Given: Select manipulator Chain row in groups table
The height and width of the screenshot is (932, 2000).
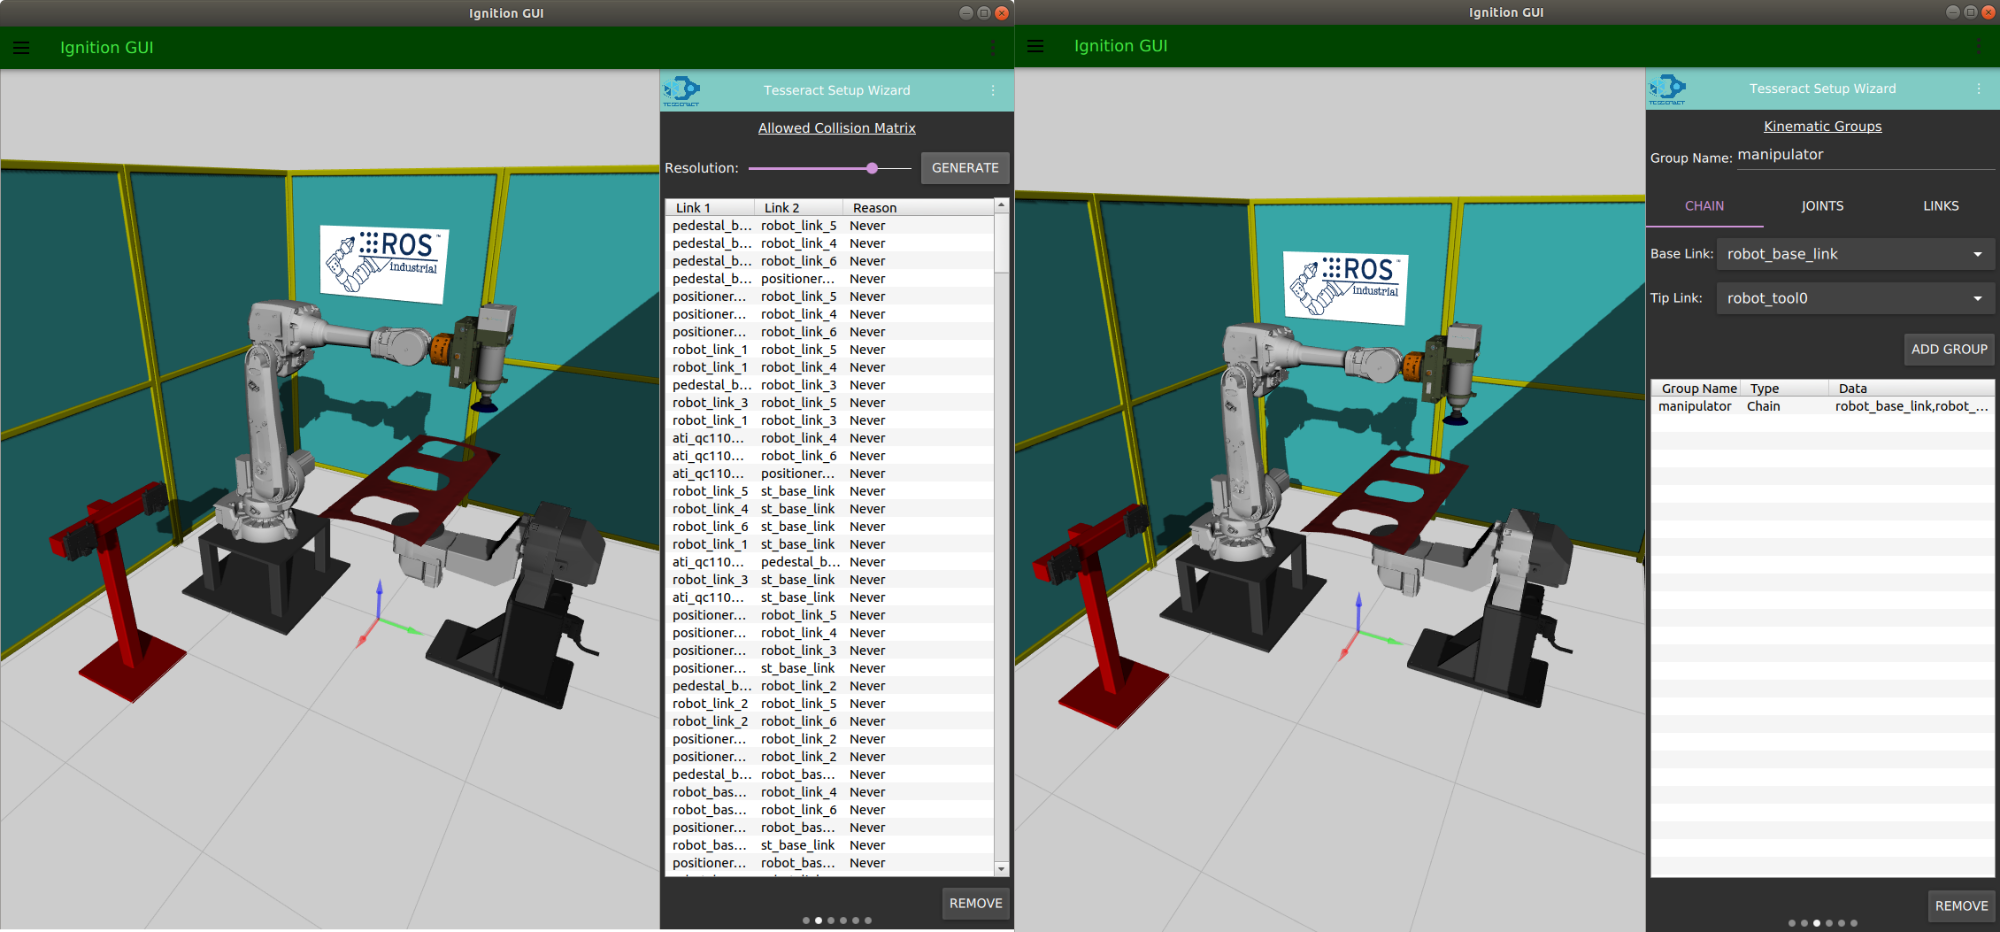Looking at the screenshot, I should (1822, 406).
